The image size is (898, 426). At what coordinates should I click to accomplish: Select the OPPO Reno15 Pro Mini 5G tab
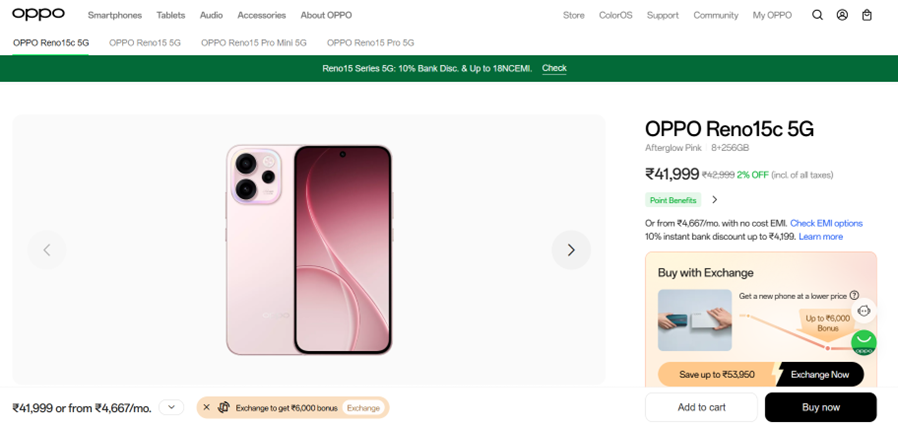coord(254,43)
